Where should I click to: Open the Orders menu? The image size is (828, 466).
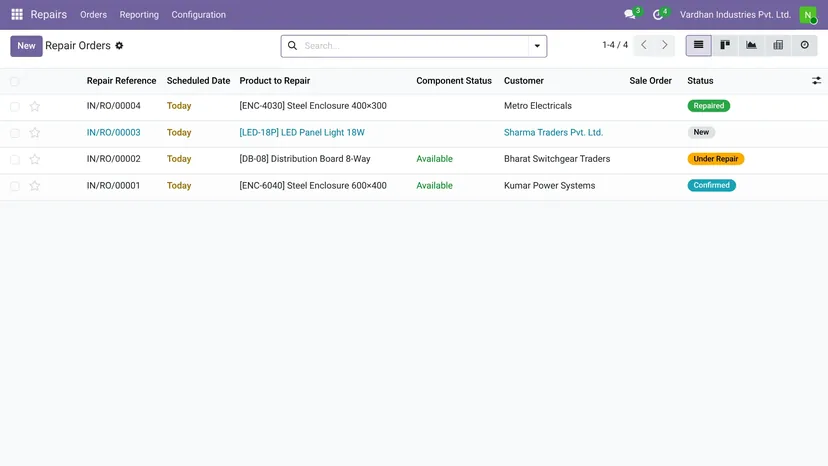[93, 15]
